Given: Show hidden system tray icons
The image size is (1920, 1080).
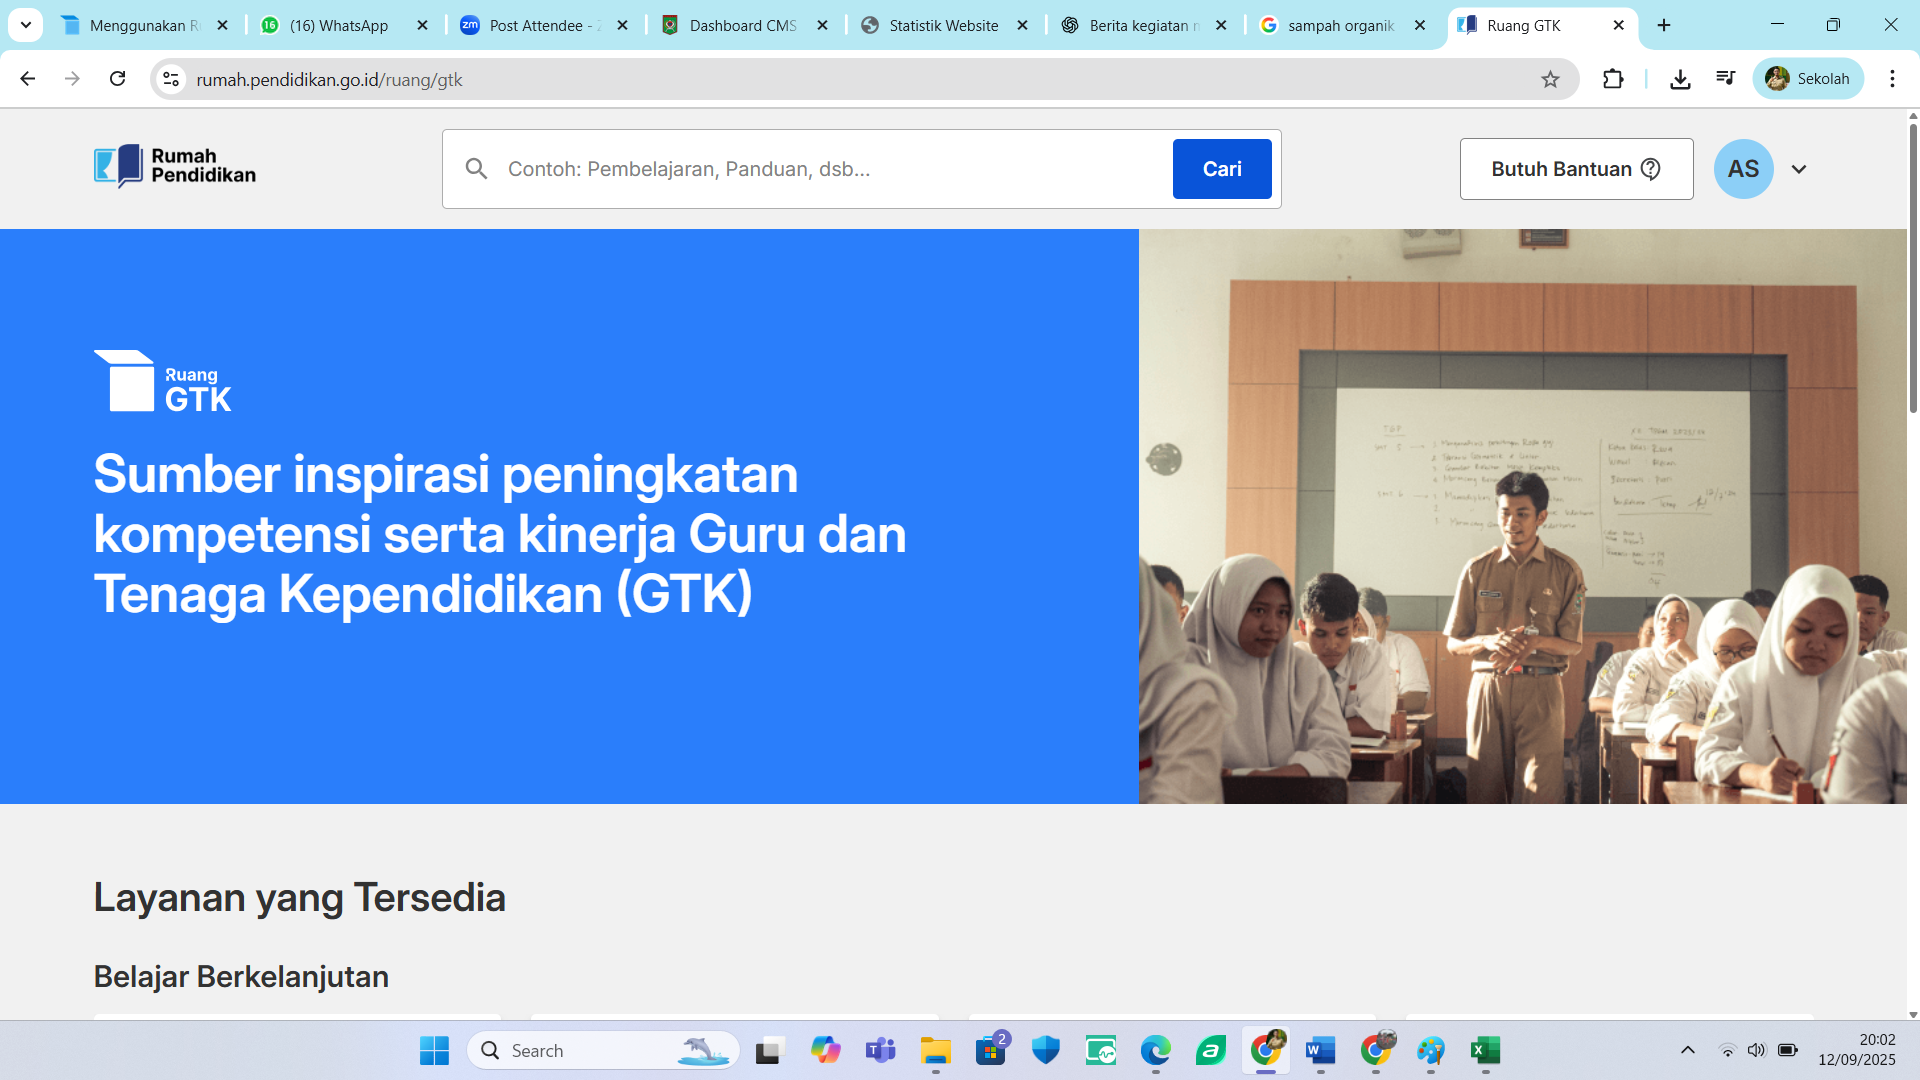Looking at the screenshot, I should 1688,1050.
